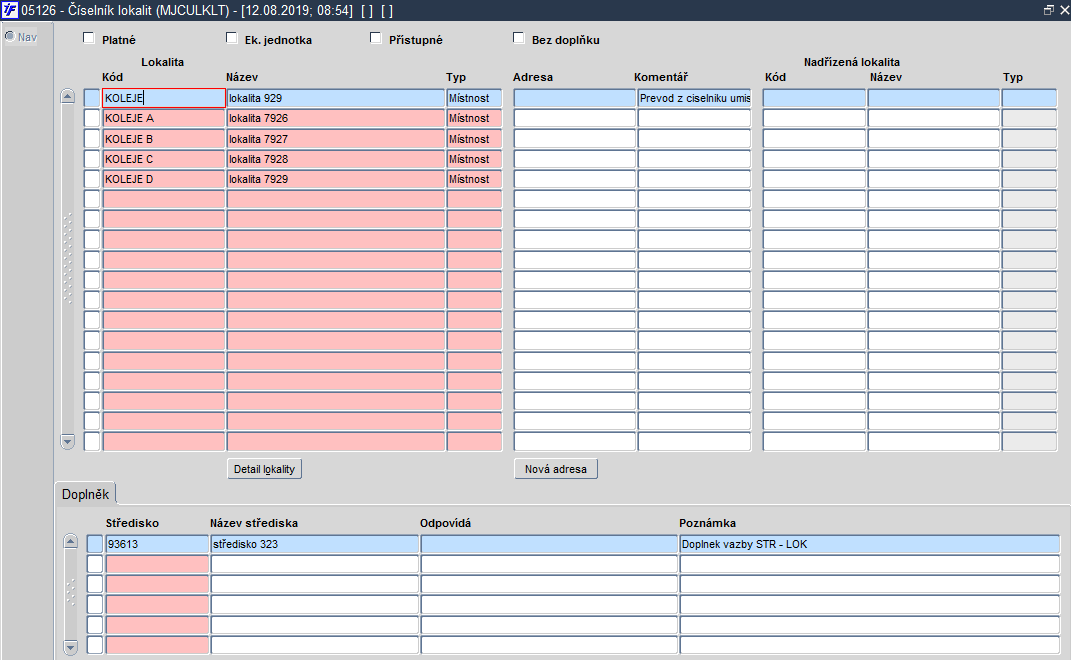Click scroll-down arrow of locality list
Image resolution: width=1071 pixels, height=660 pixels.
coord(67,441)
